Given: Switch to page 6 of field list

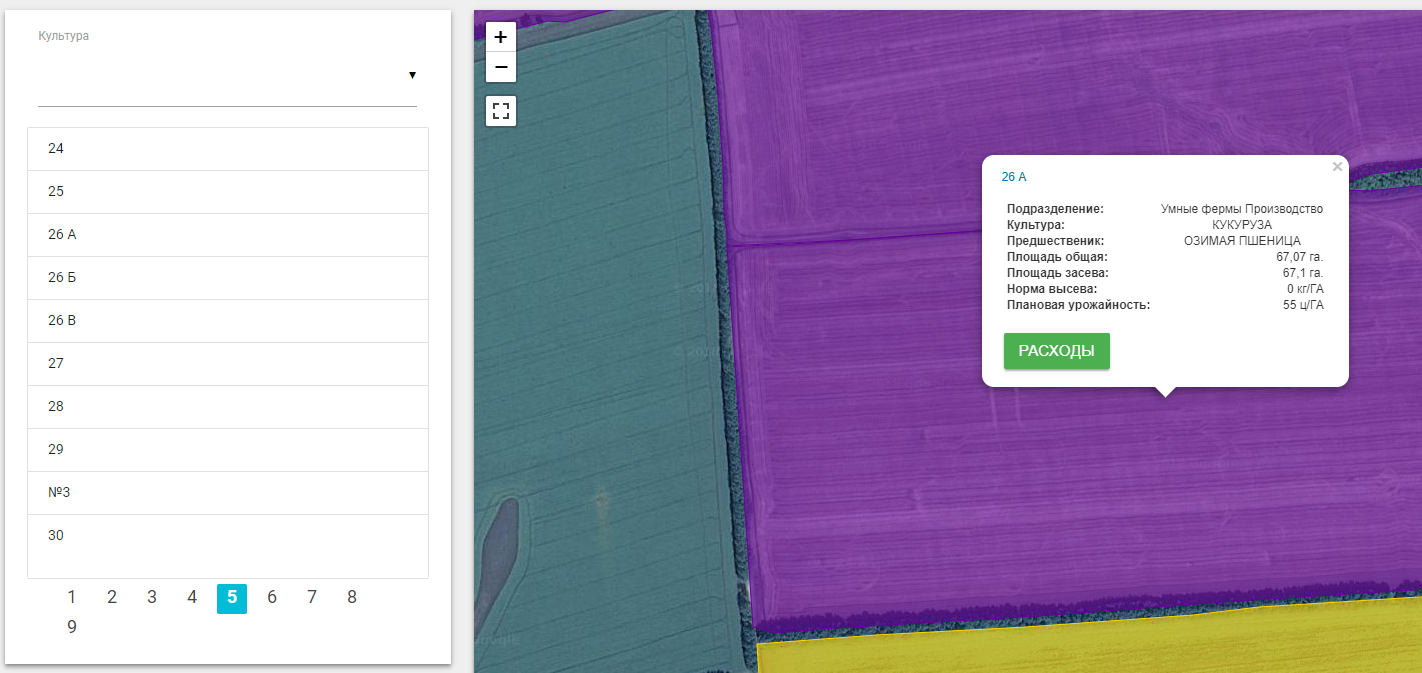Looking at the screenshot, I should coord(272,597).
